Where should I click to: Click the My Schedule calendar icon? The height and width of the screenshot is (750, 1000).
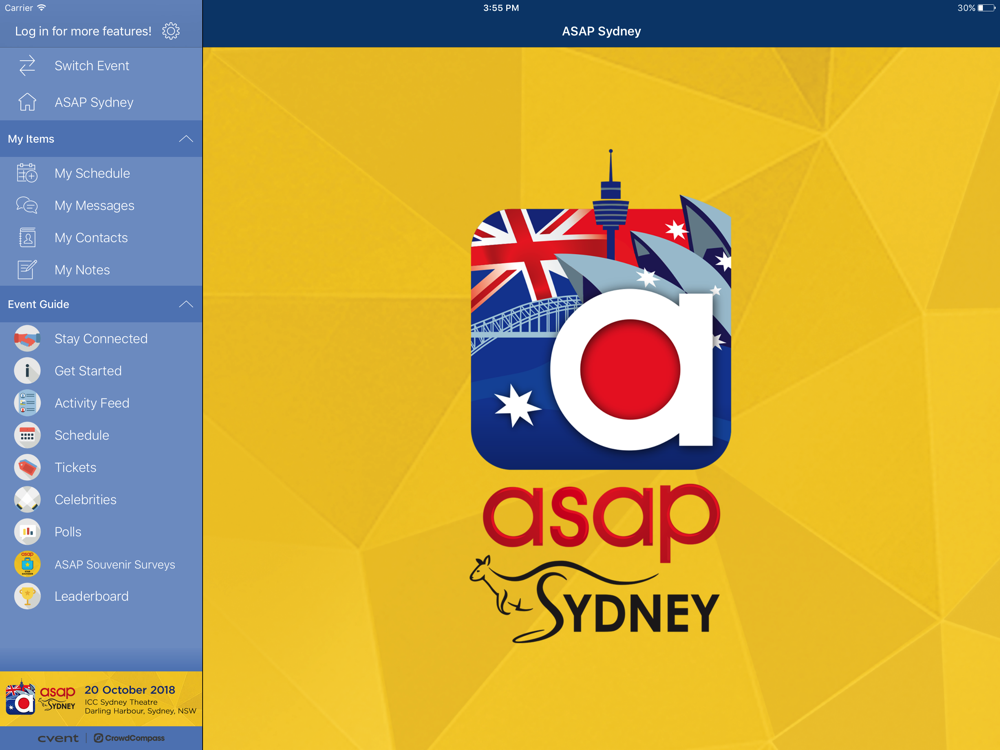point(27,173)
